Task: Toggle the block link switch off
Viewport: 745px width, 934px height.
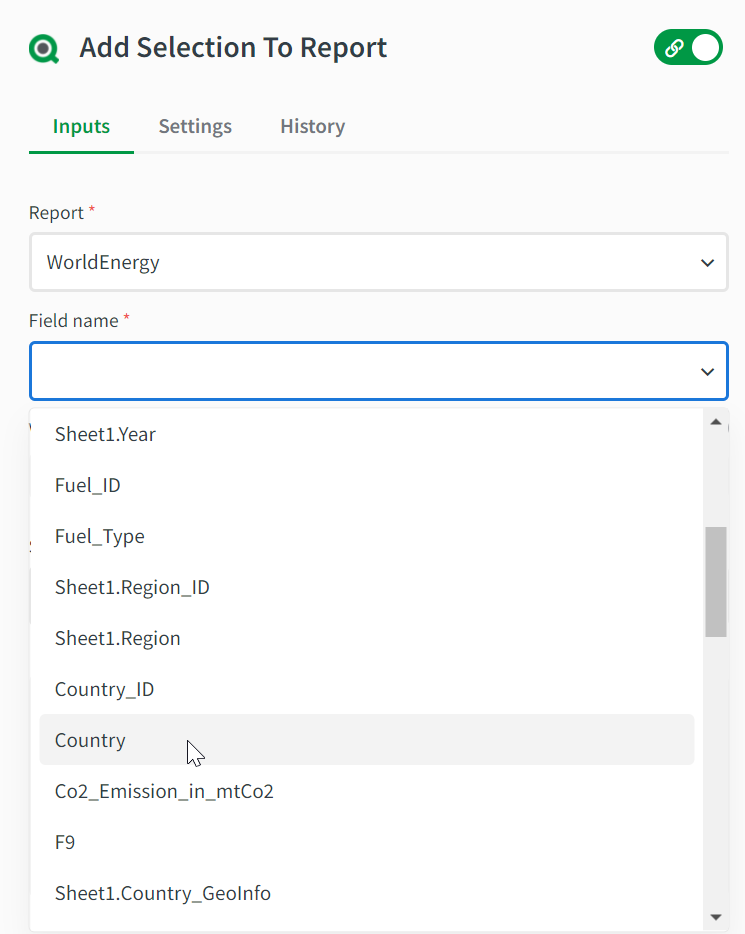Action: point(688,47)
